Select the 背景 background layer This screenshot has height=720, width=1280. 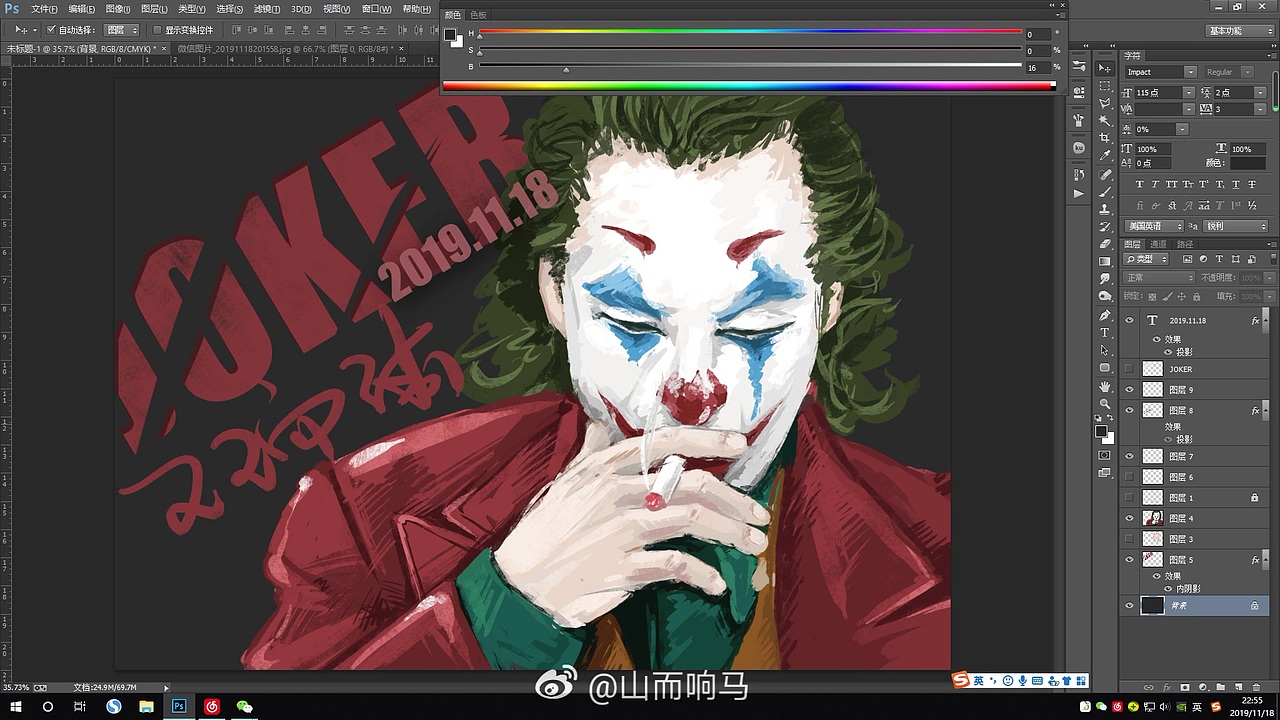click(1195, 605)
